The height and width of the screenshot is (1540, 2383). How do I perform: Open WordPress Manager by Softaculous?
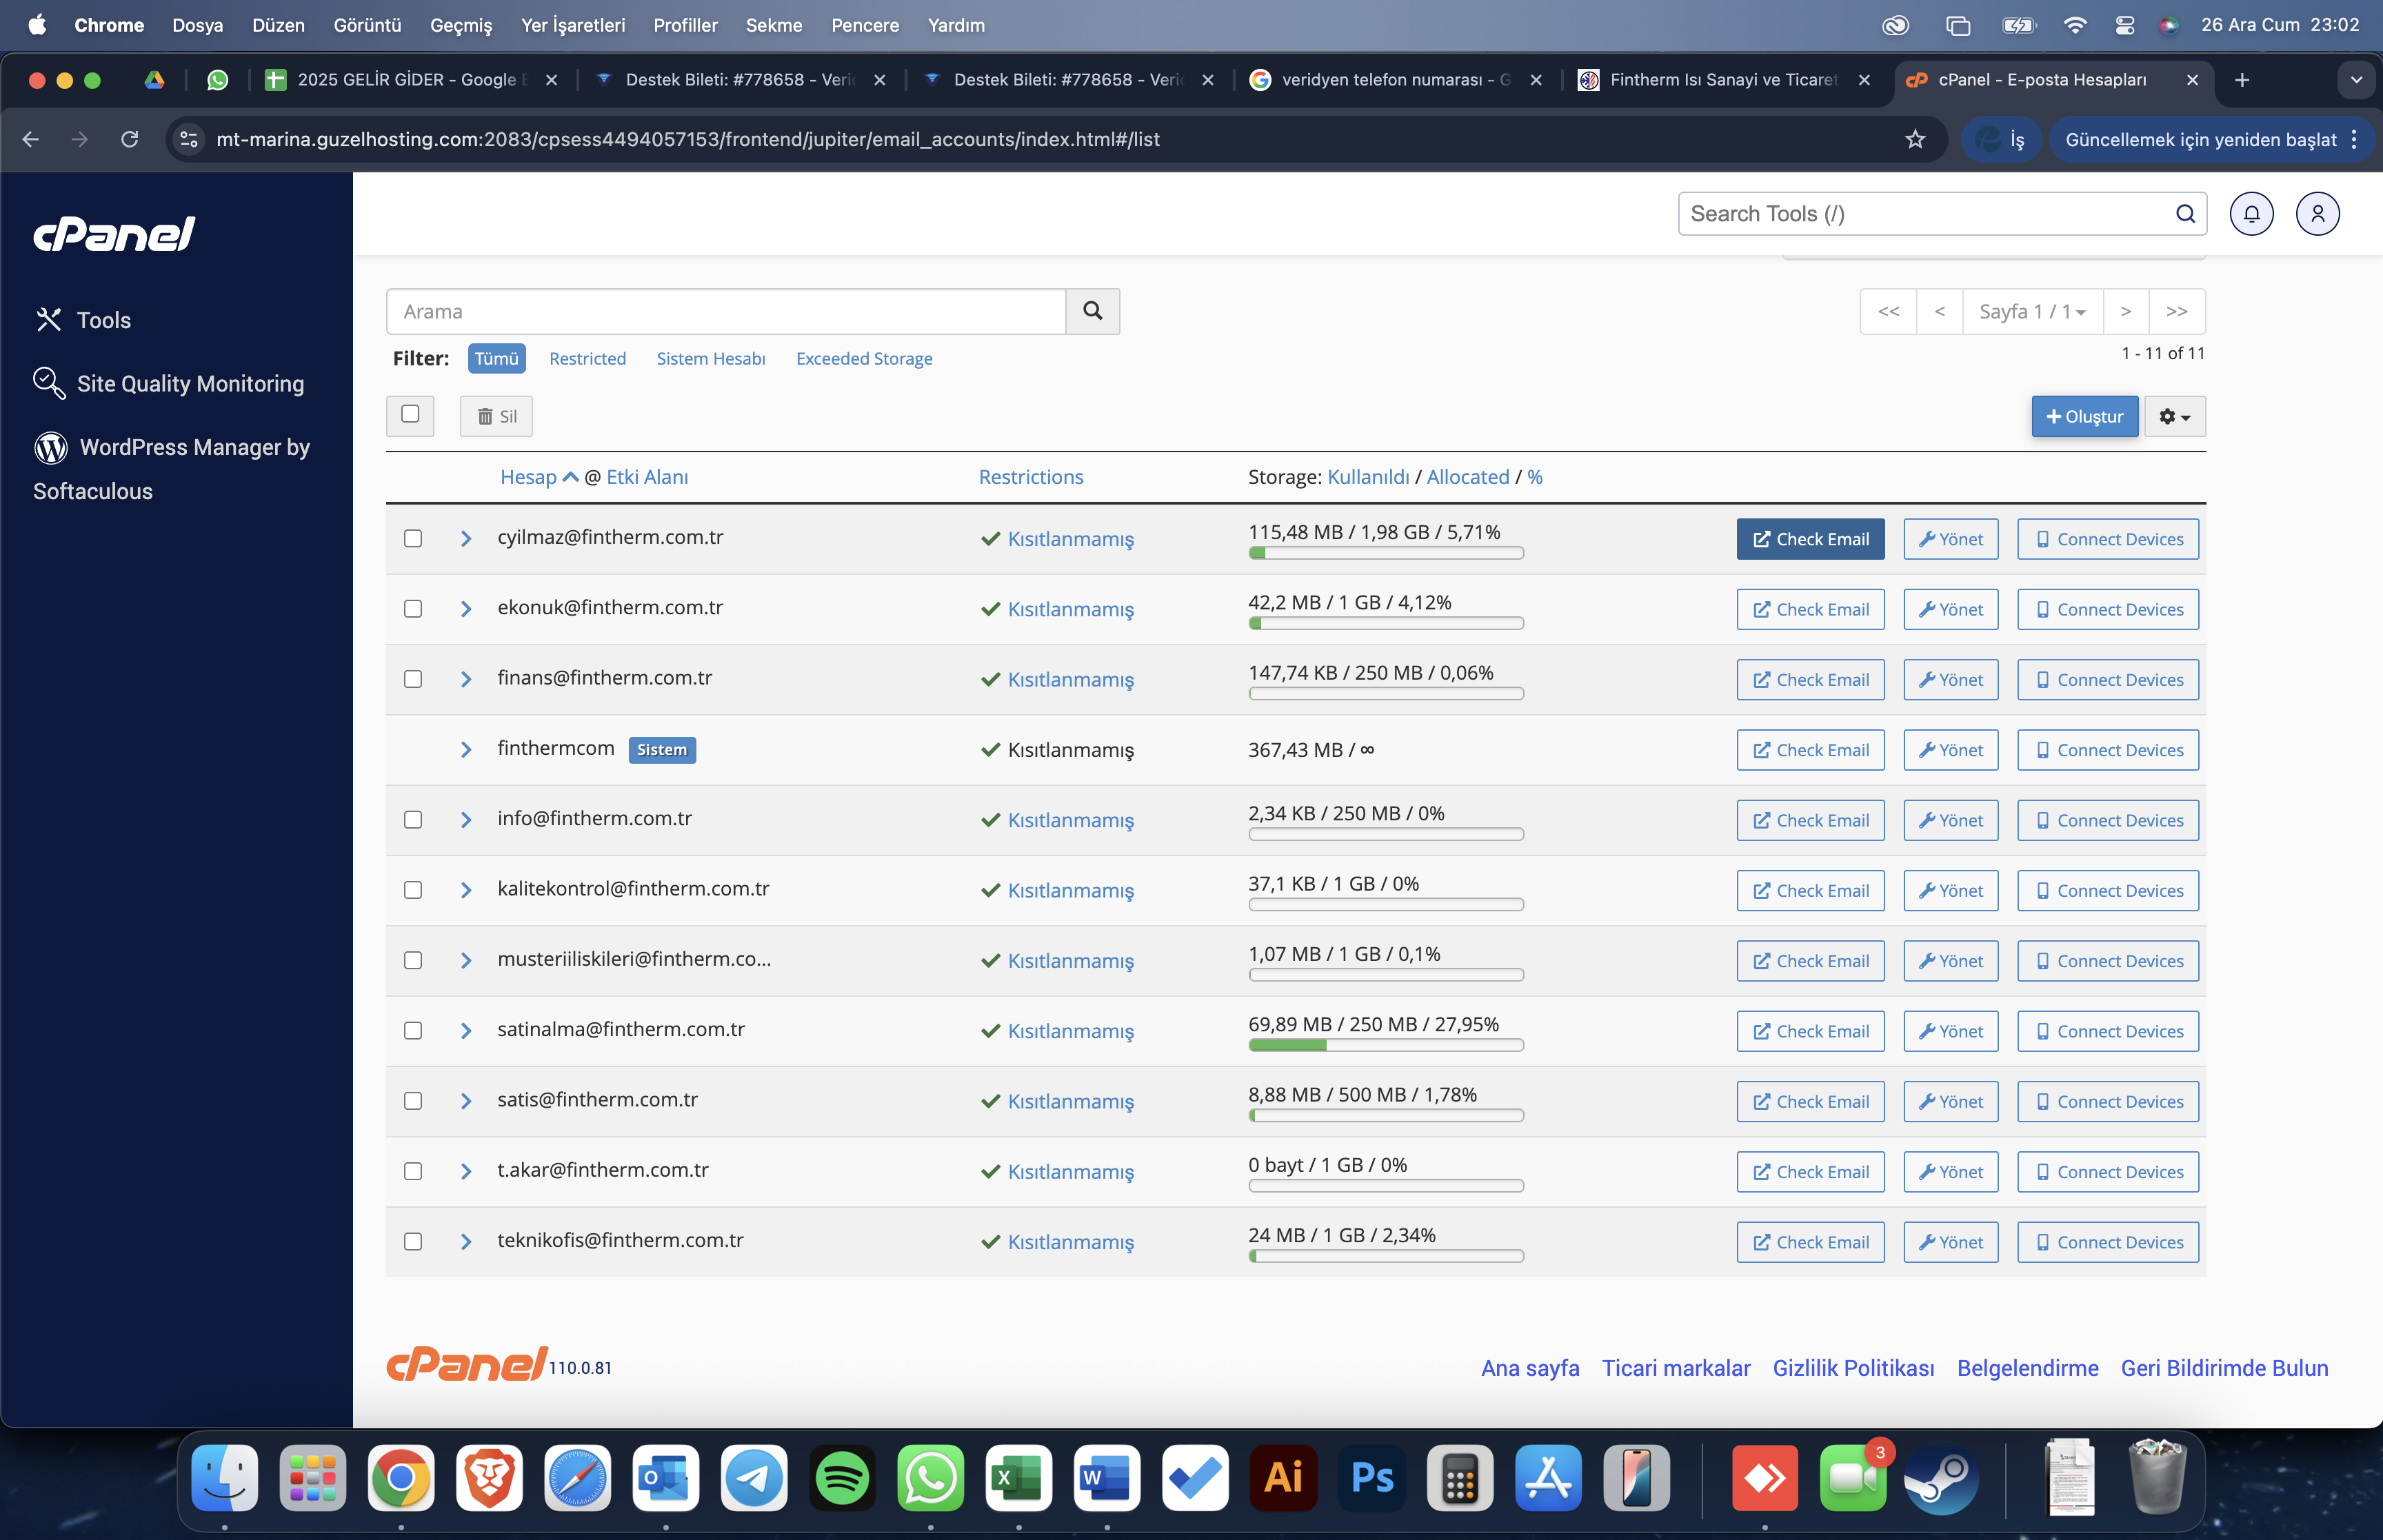(171, 469)
